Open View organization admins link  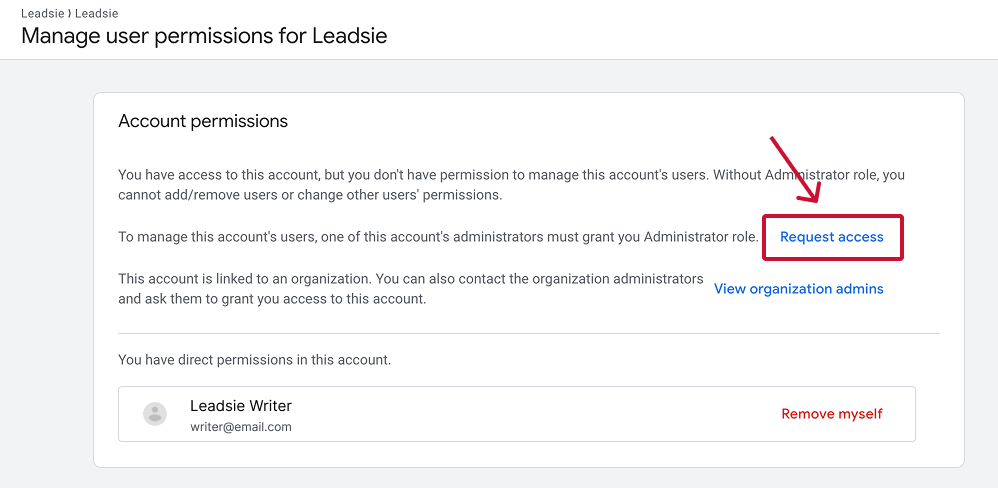tap(798, 289)
